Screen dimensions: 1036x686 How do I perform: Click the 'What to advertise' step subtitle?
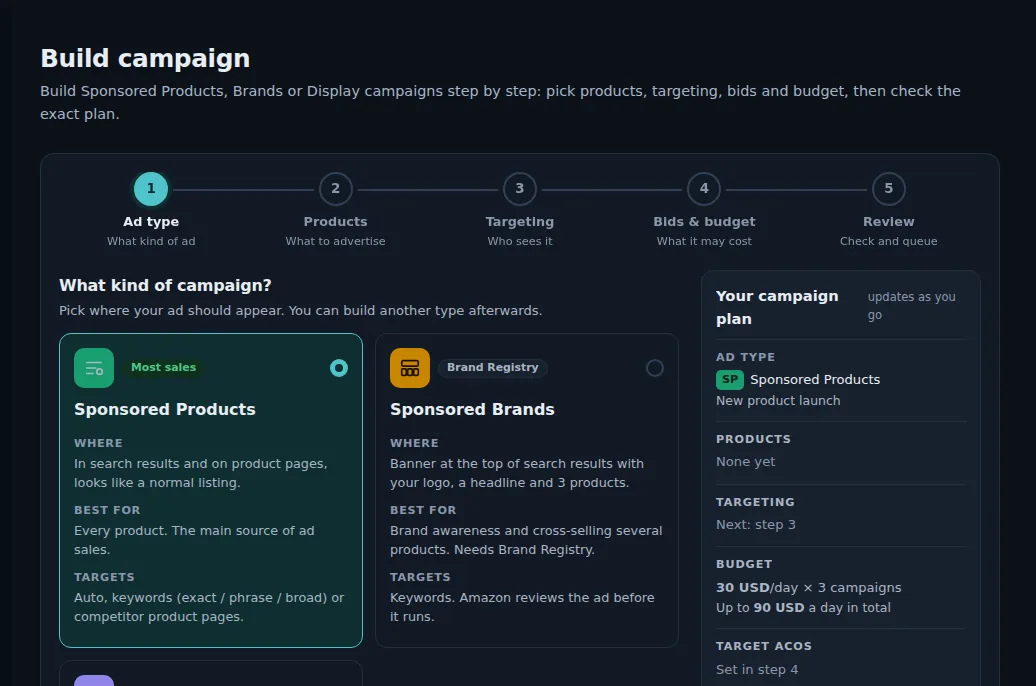pos(336,241)
